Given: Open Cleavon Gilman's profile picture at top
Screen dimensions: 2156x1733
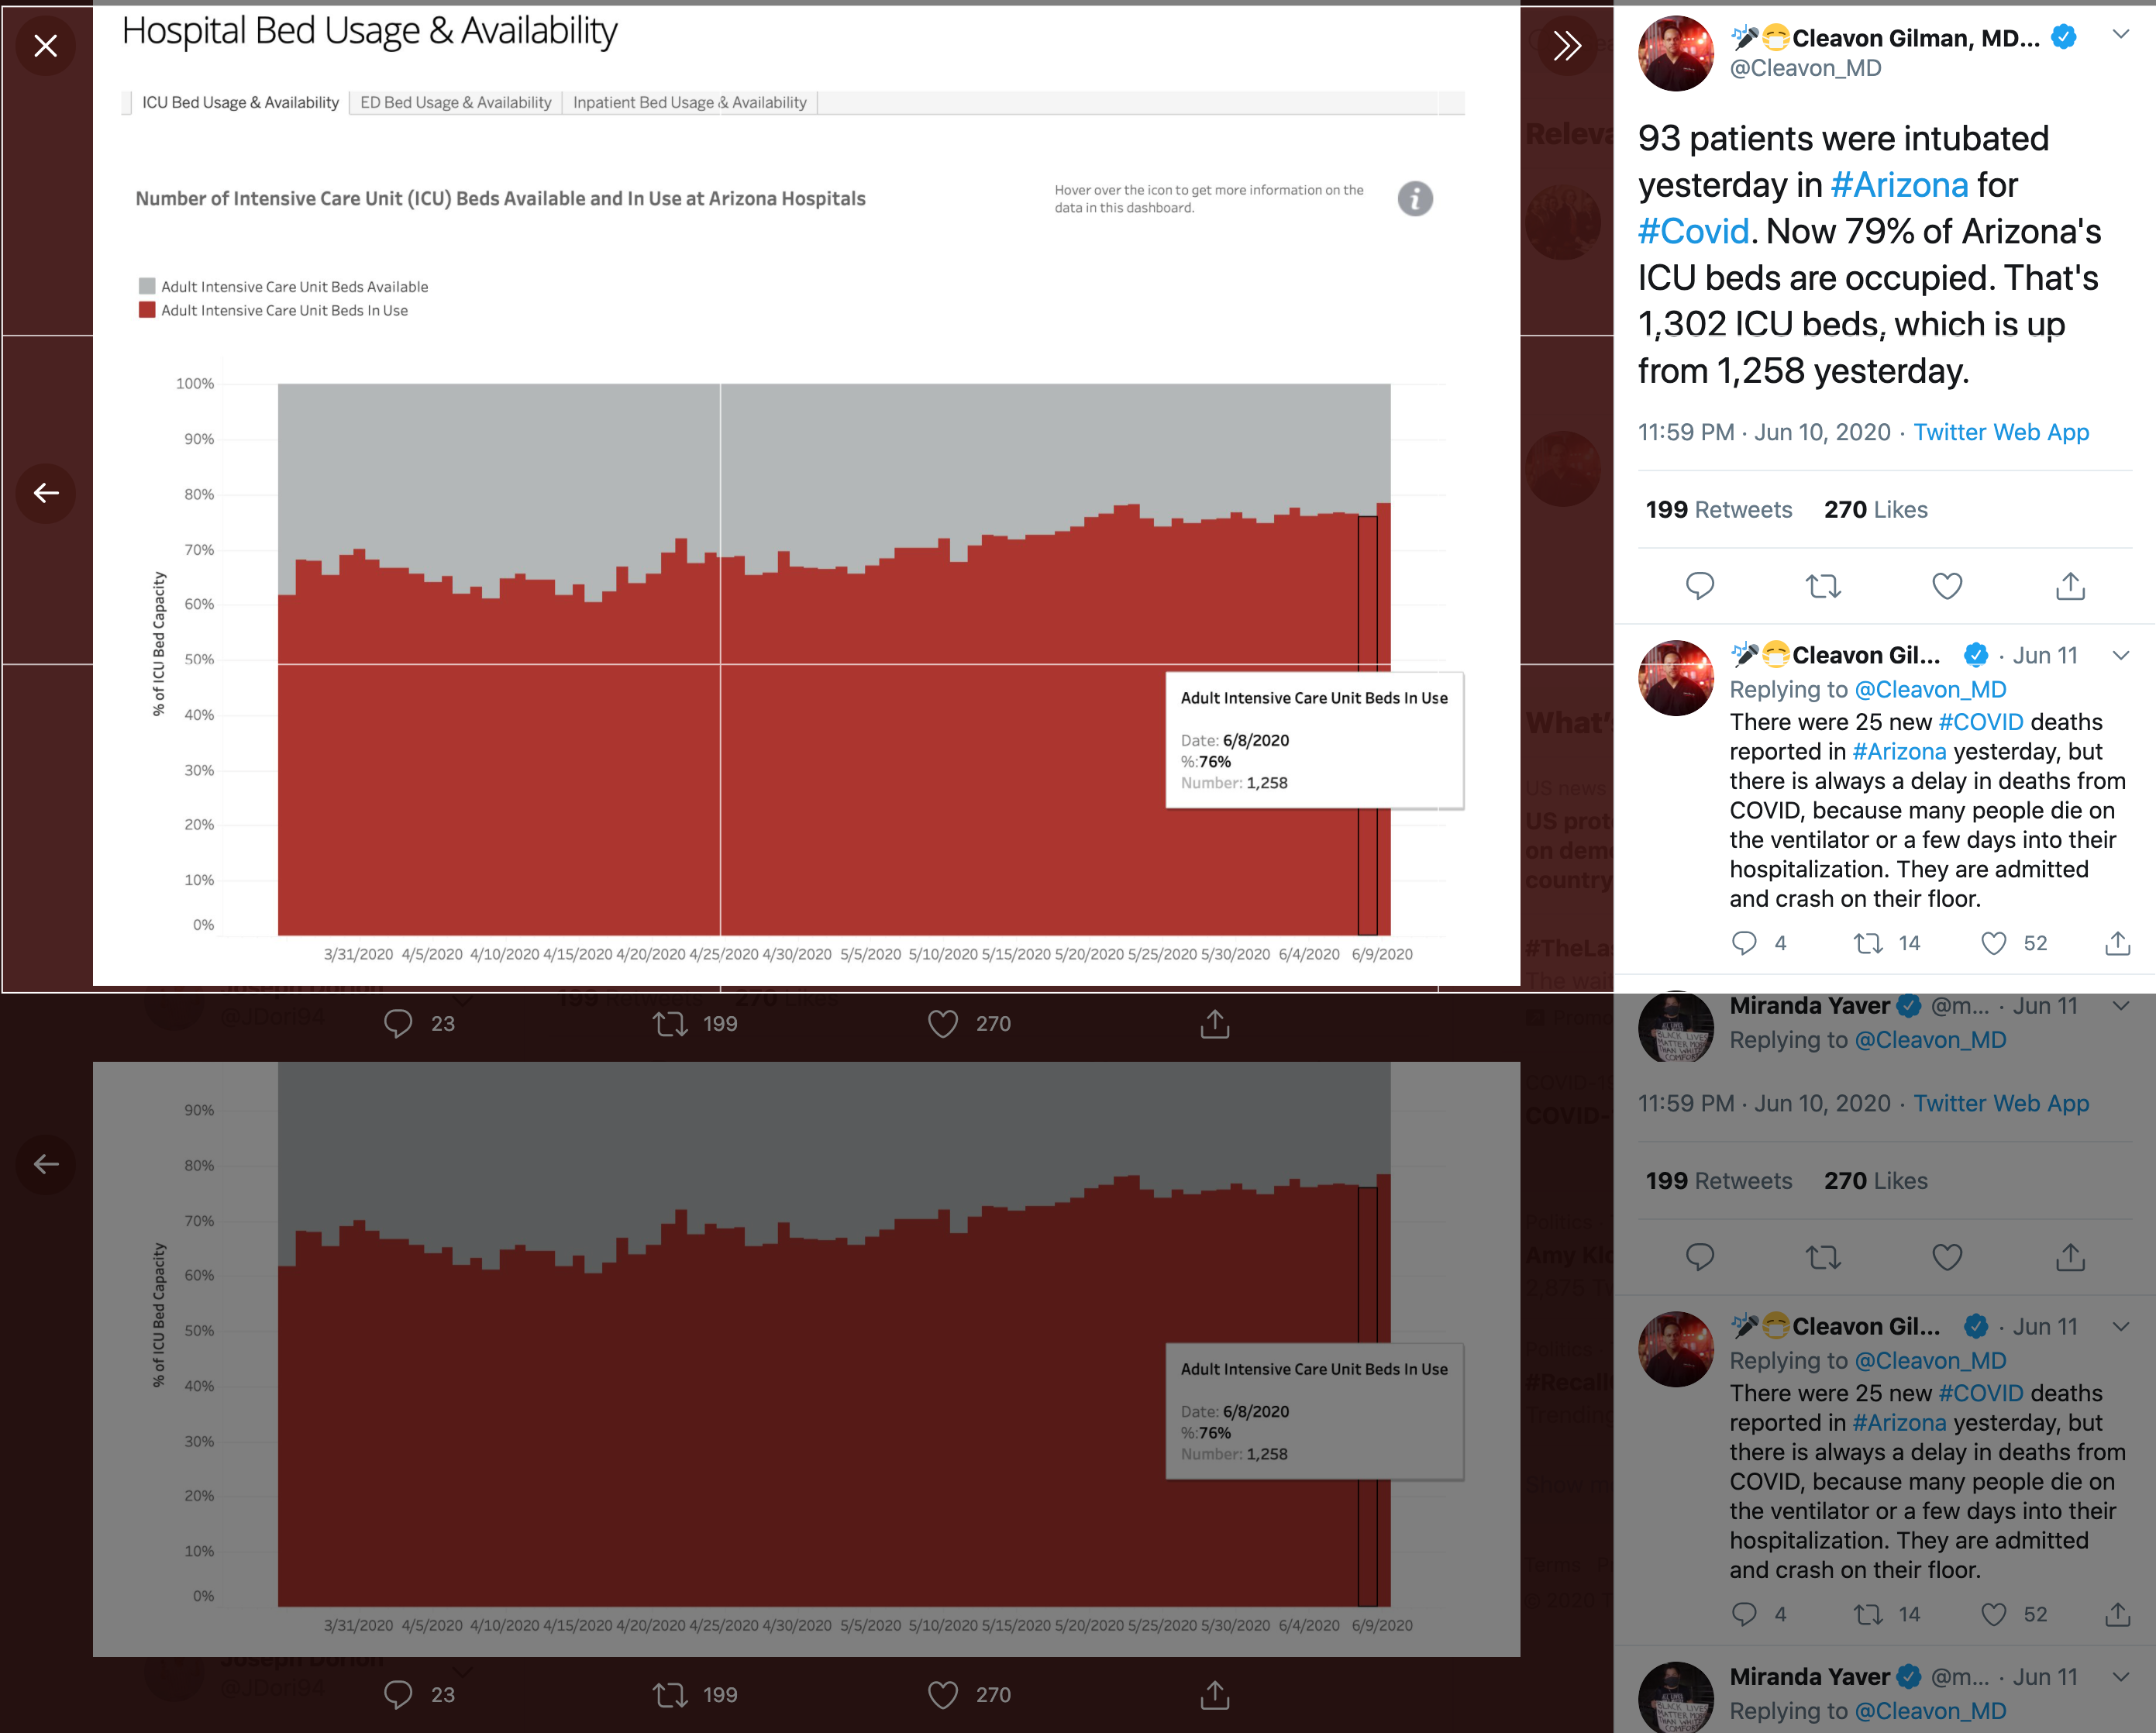Looking at the screenshot, I should click(1675, 53).
